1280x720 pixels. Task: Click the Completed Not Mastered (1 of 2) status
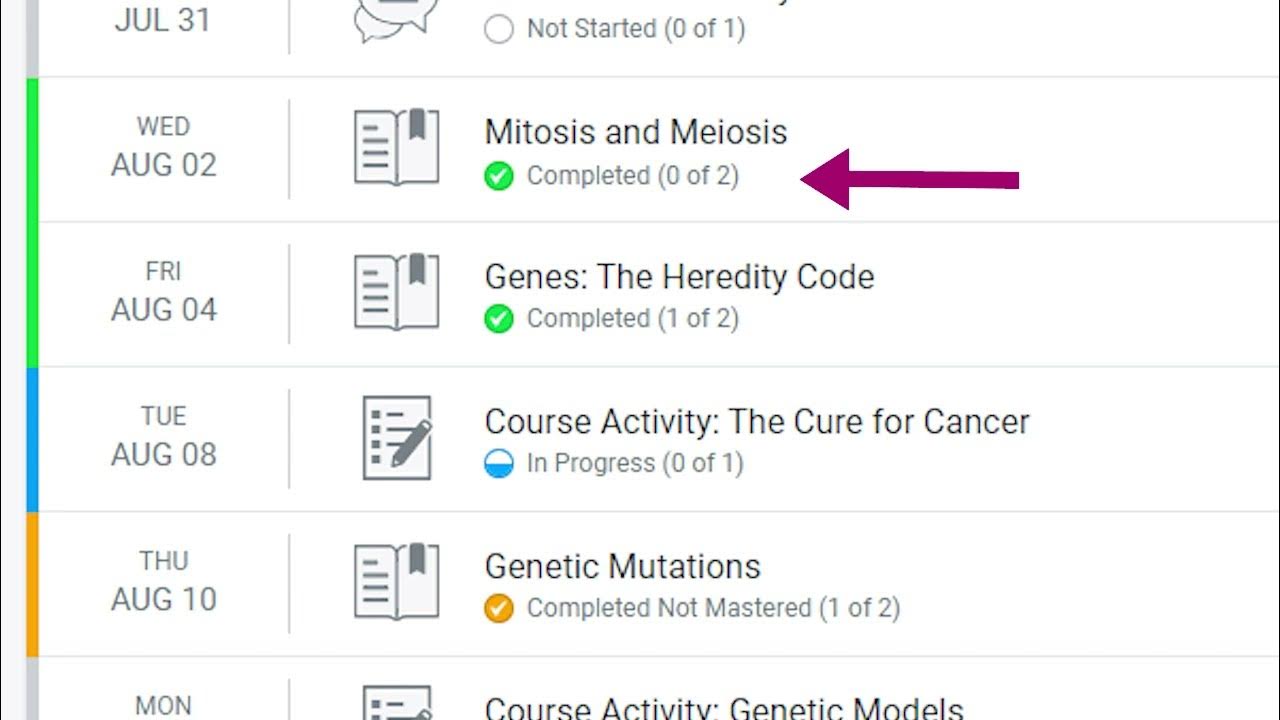click(713, 608)
